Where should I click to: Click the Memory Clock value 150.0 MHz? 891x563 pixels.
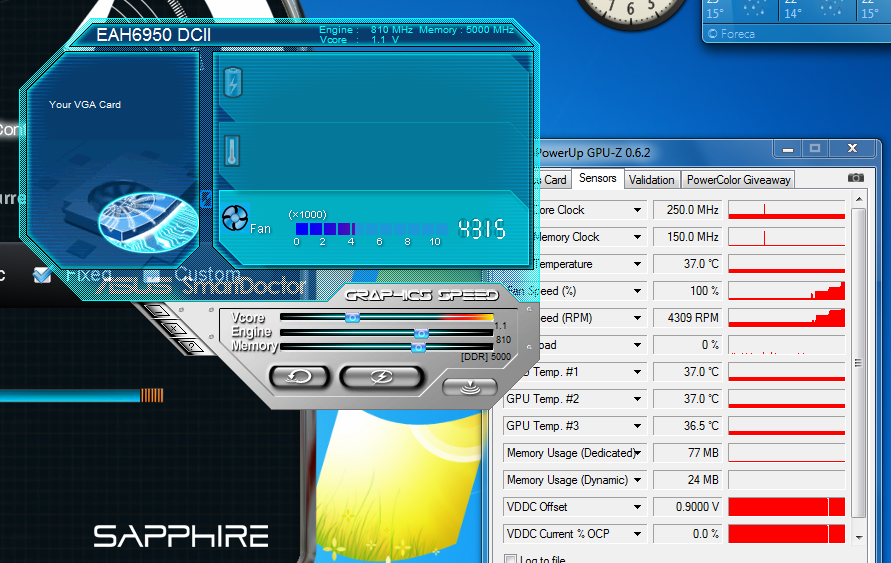pyautogui.click(x=688, y=237)
